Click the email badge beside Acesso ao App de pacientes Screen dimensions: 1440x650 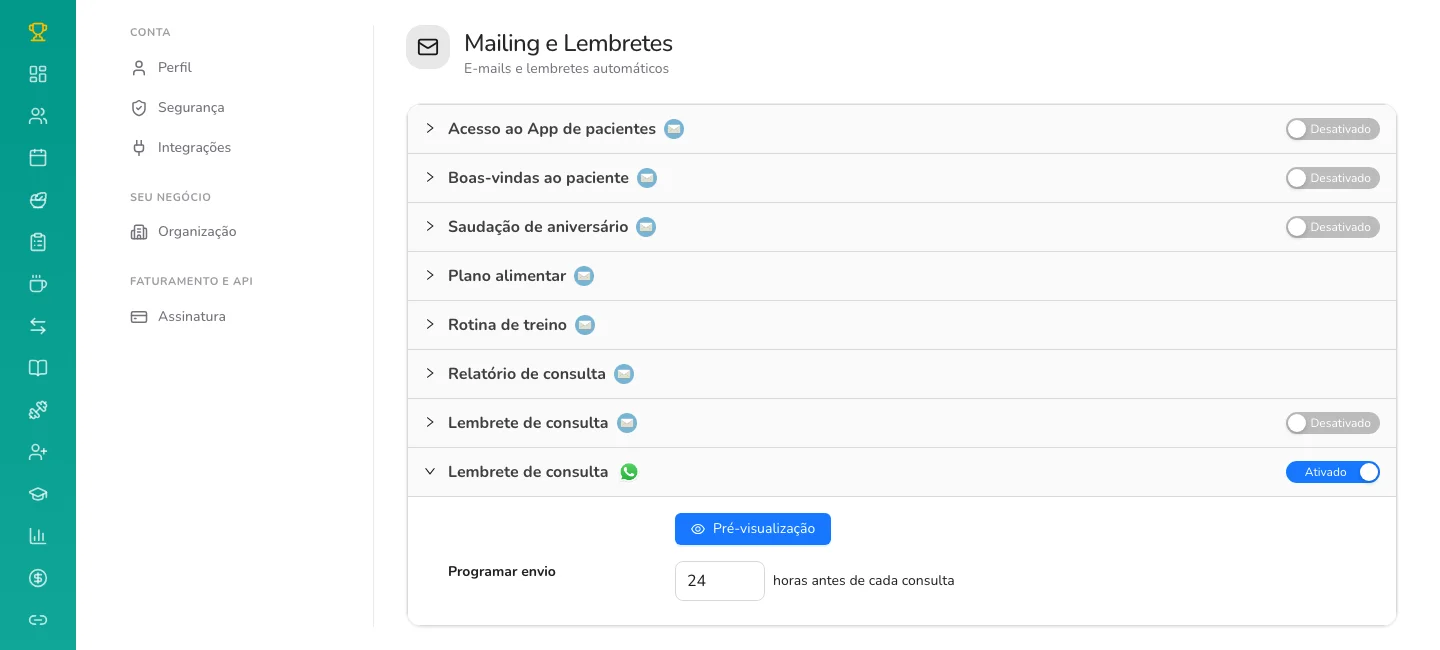pyautogui.click(x=674, y=129)
